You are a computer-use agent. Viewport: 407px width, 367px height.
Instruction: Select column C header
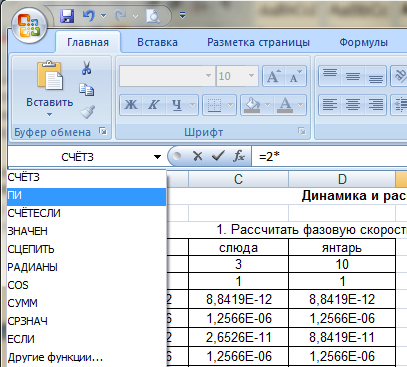point(238,179)
